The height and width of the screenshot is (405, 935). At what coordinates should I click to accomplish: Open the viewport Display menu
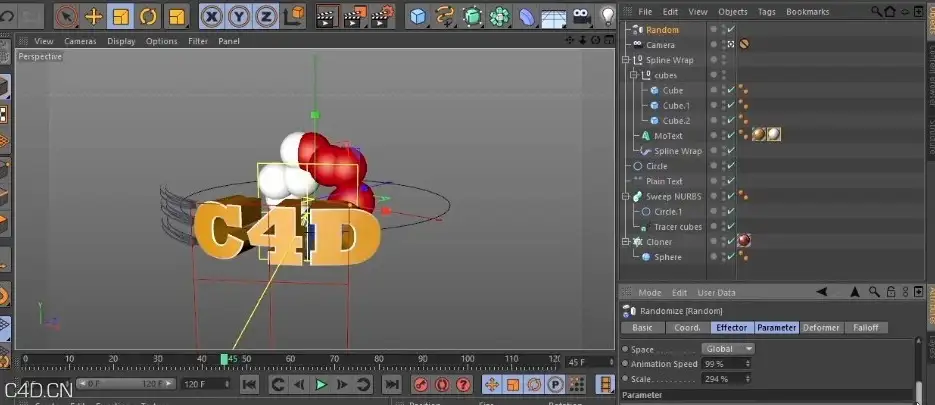121,41
